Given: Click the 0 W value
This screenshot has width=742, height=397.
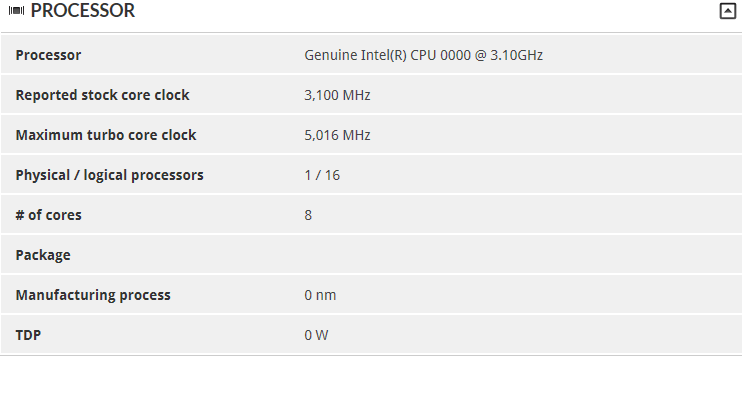Looking at the screenshot, I should point(316,335).
